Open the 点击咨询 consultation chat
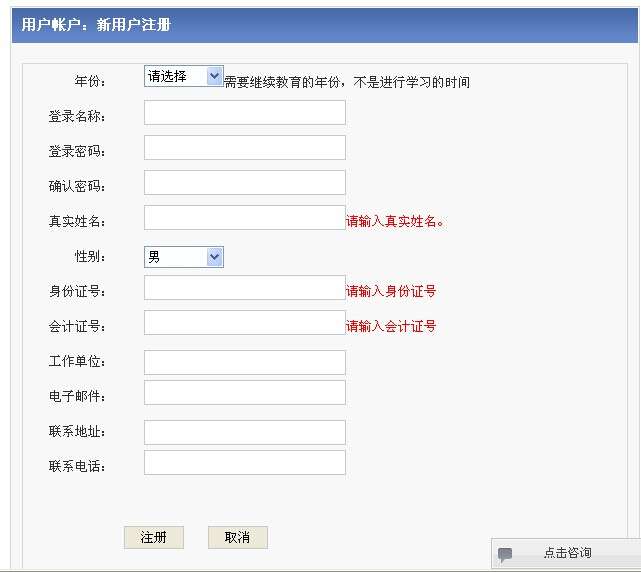This screenshot has height=572, width=641. 567,553
